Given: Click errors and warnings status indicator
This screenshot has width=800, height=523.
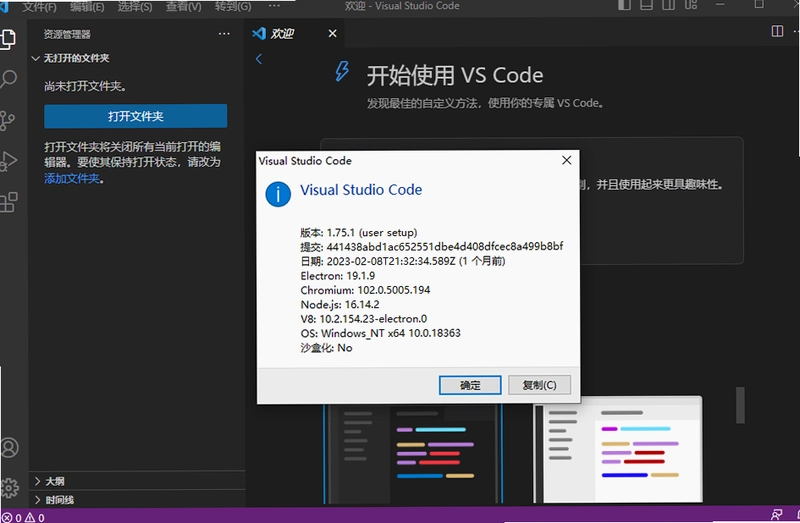Looking at the screenshot, I should click(x=23, y=517).
